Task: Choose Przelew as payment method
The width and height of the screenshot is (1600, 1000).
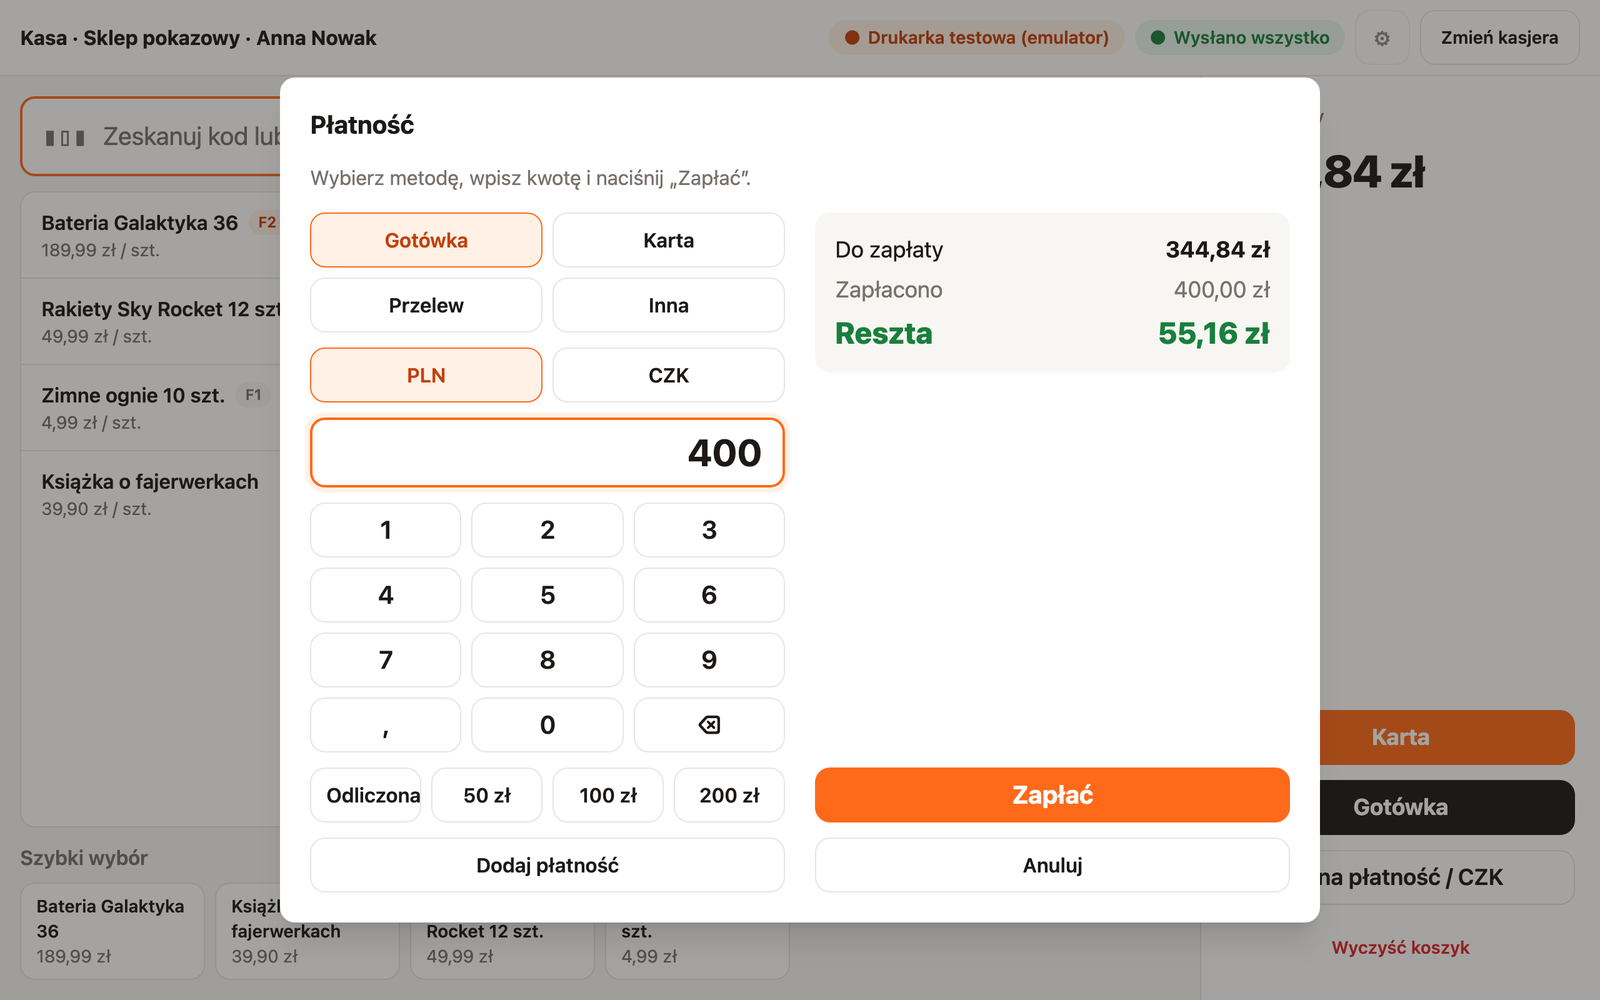Action: pyautogui.click(x=426, y=305)
